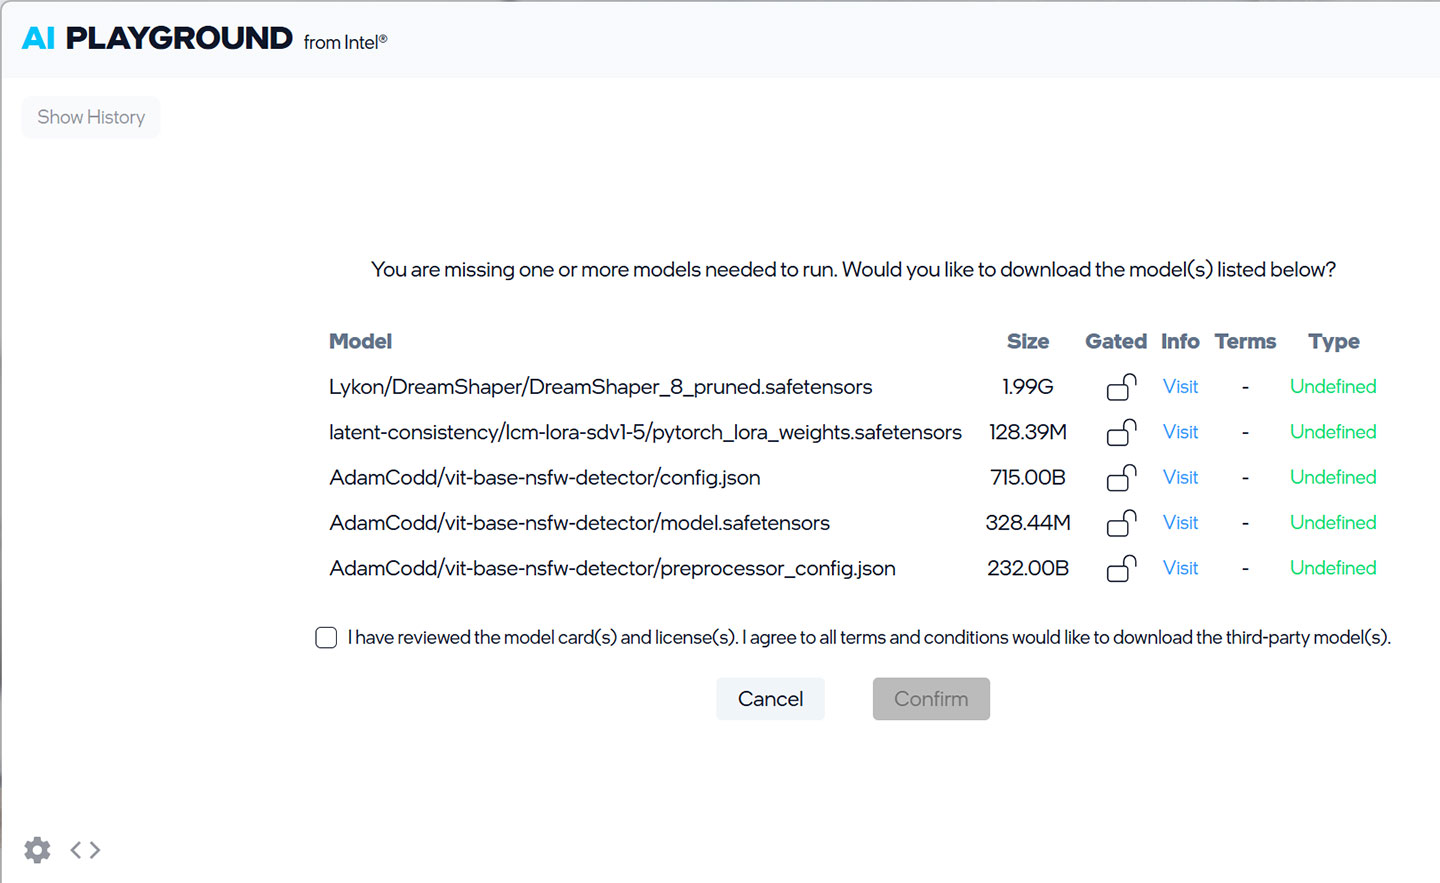Click the unlock icon for lcm-lora-sdv1-5 model
This screenshot has width=1440, height=883.
[1121, 432]
